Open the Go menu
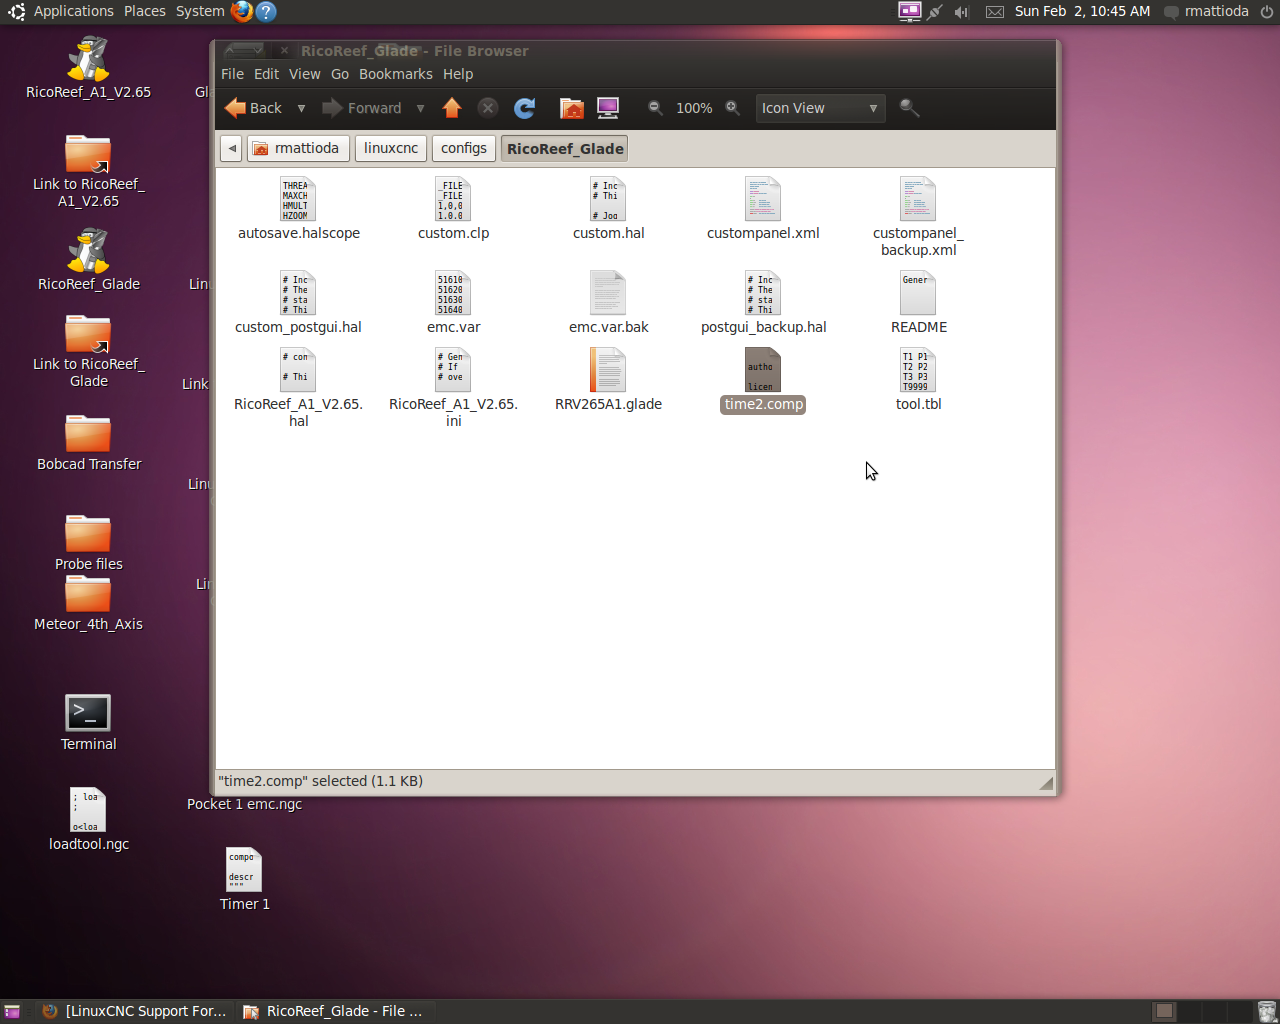1280x1024 pixels. click(340, 74)
